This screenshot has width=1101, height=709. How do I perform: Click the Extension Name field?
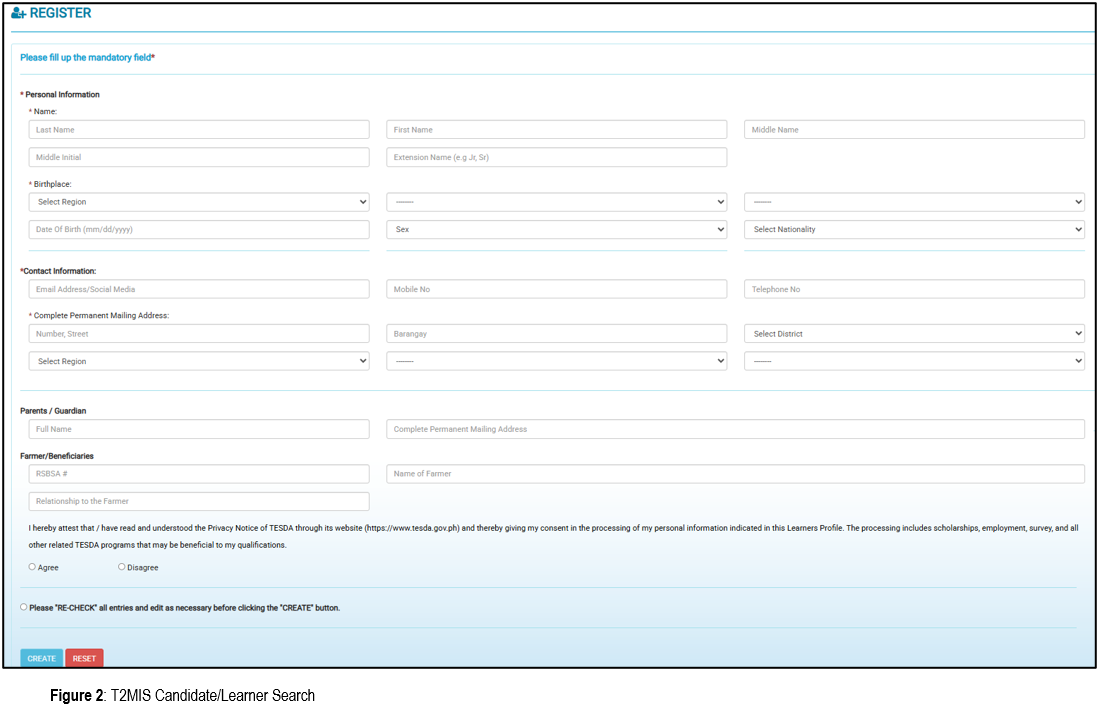(x=556, y=158)
